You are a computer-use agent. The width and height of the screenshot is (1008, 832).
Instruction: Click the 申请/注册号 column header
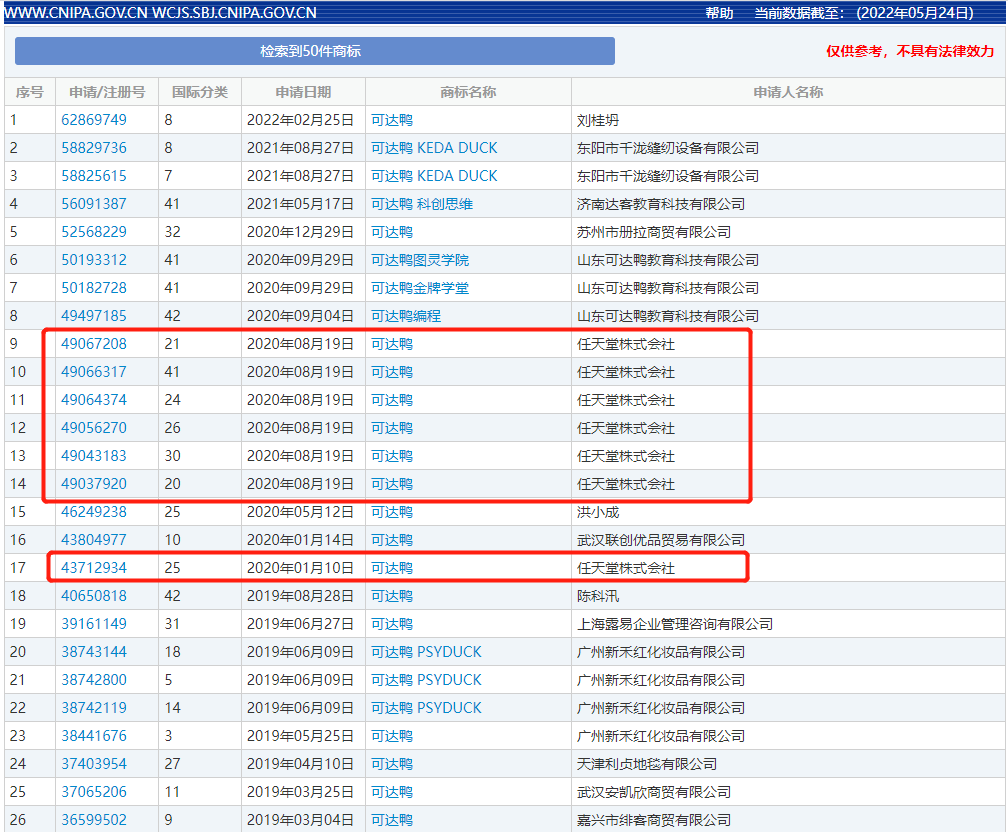(x=107, y=92)
